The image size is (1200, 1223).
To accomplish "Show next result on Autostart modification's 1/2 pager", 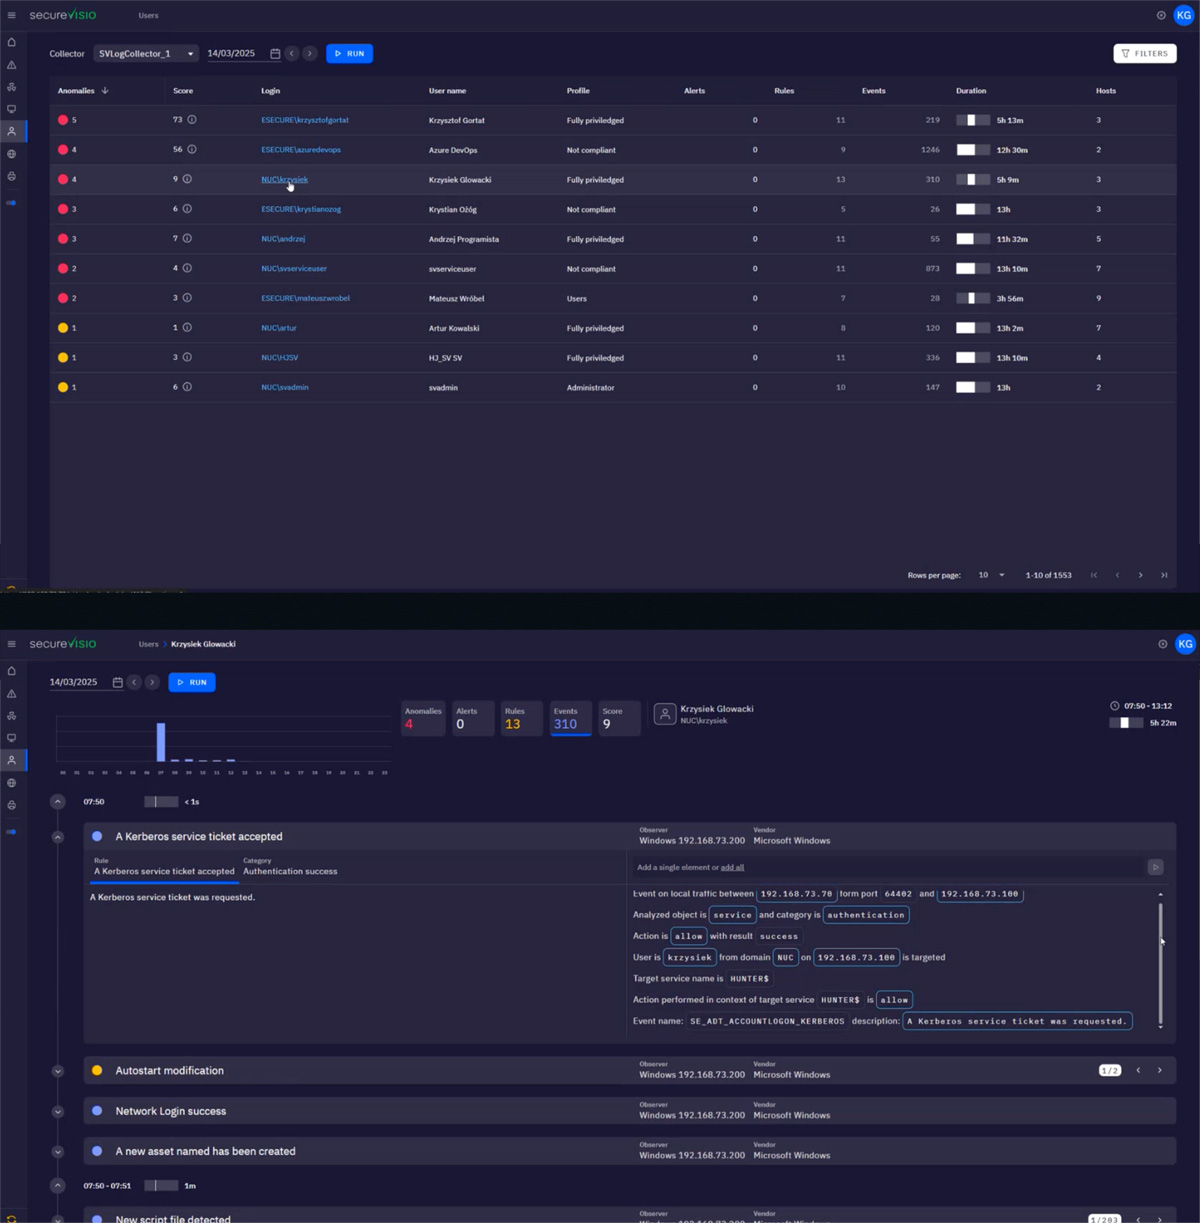I will coord(1160,1070).
